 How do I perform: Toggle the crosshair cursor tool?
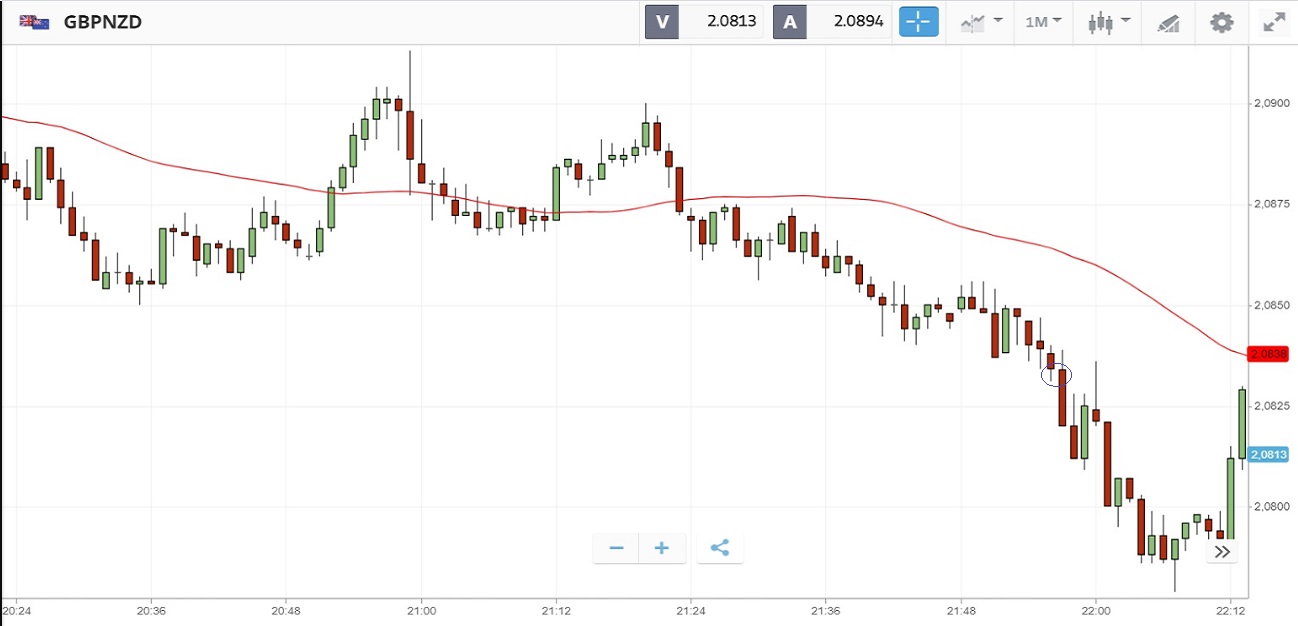918,21
